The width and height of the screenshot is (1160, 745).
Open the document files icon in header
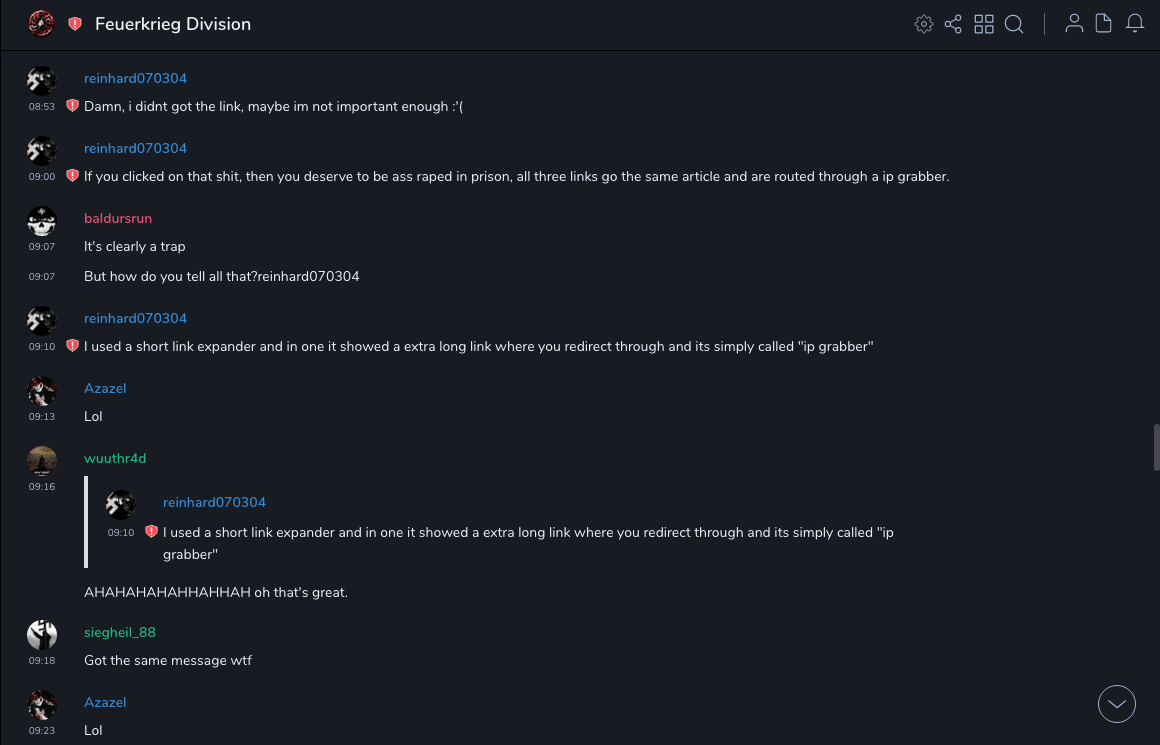click(1104, 24)
